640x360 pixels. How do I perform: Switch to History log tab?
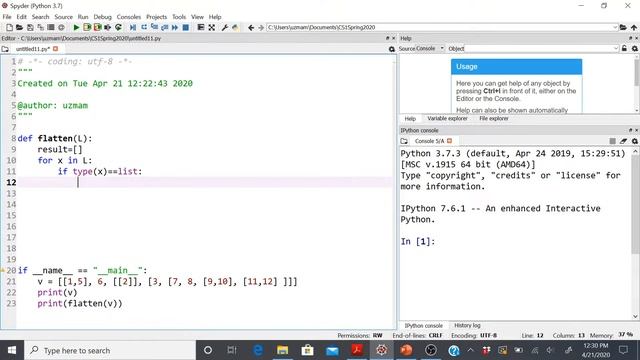coord(467,325)
